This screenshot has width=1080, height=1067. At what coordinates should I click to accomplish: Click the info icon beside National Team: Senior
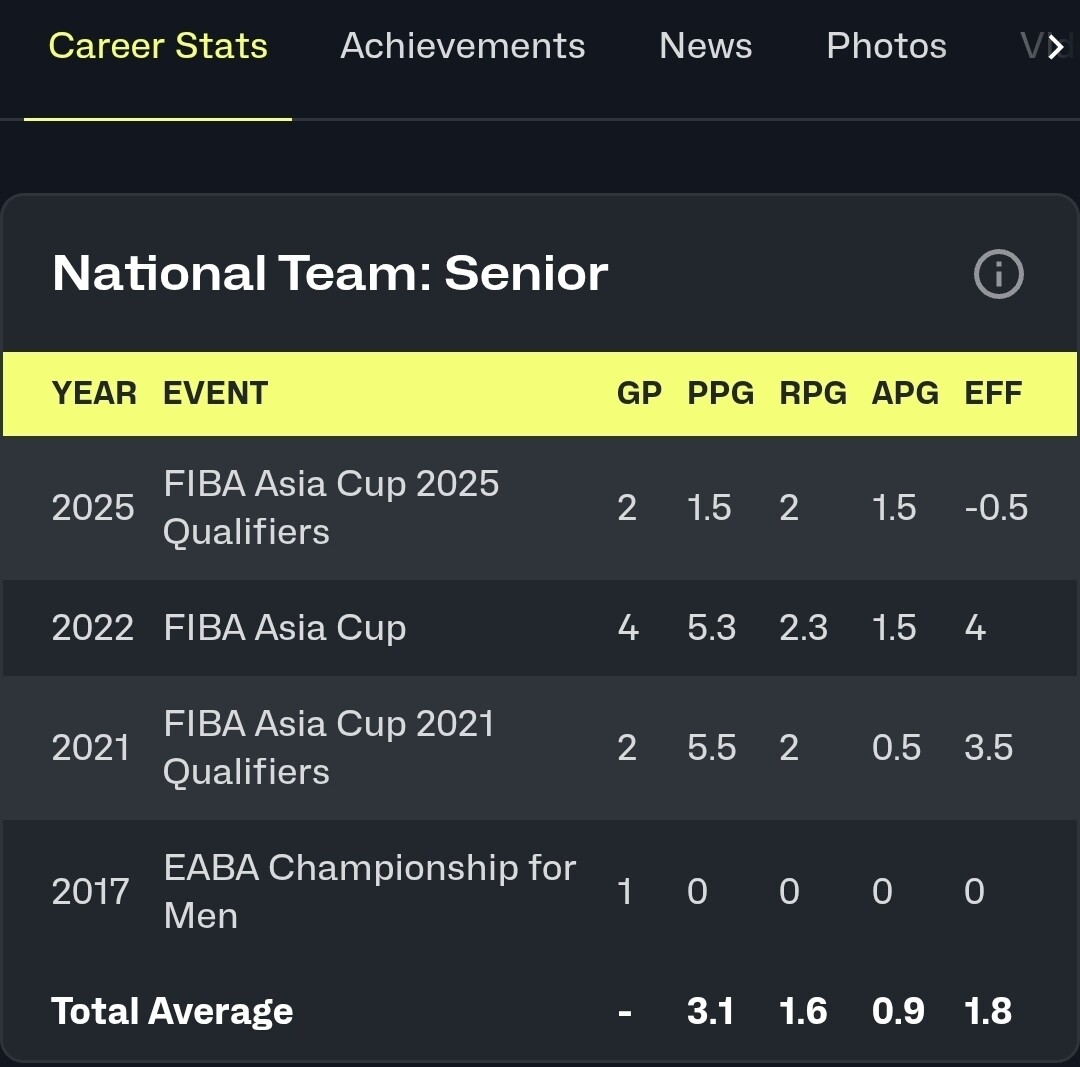[x=998, y=274]
